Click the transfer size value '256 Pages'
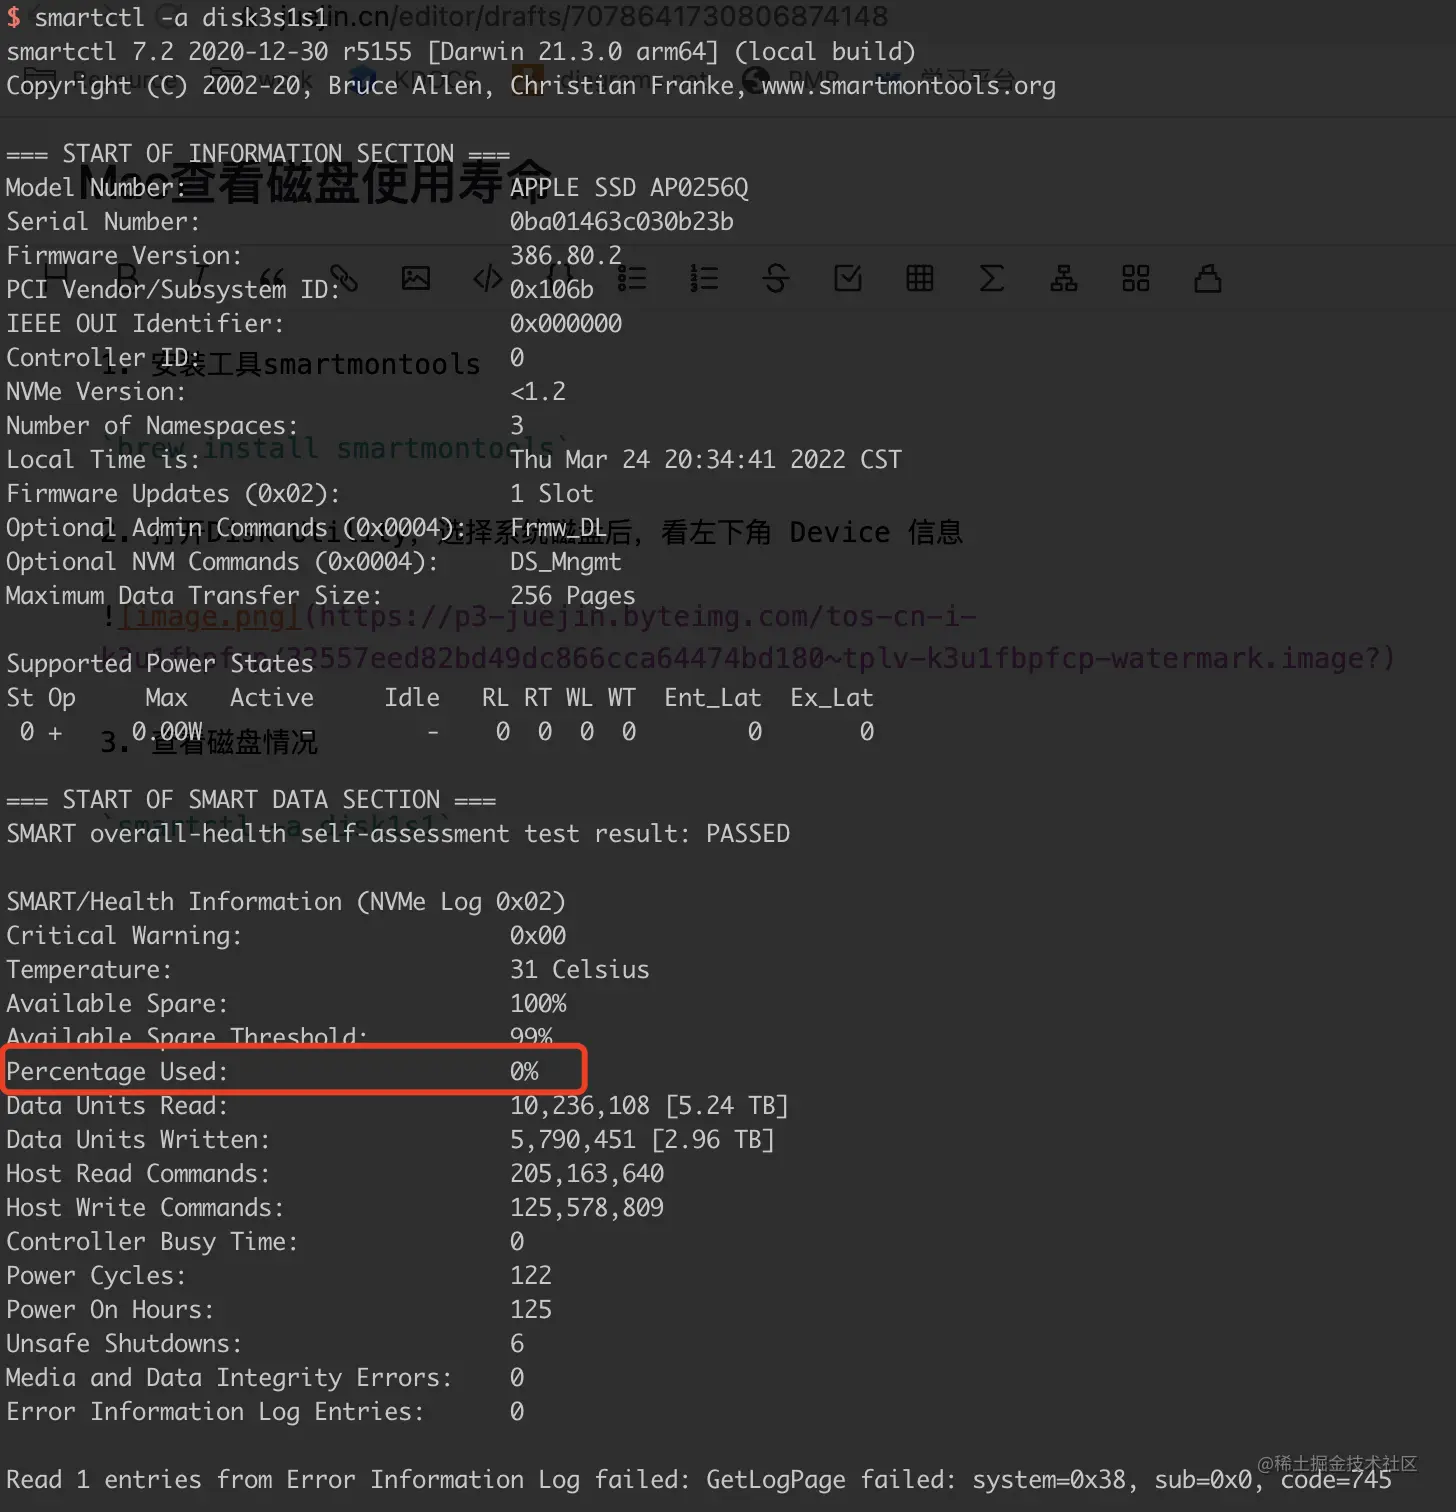Screen dimensions: 1456x1512 coord(573,595)
